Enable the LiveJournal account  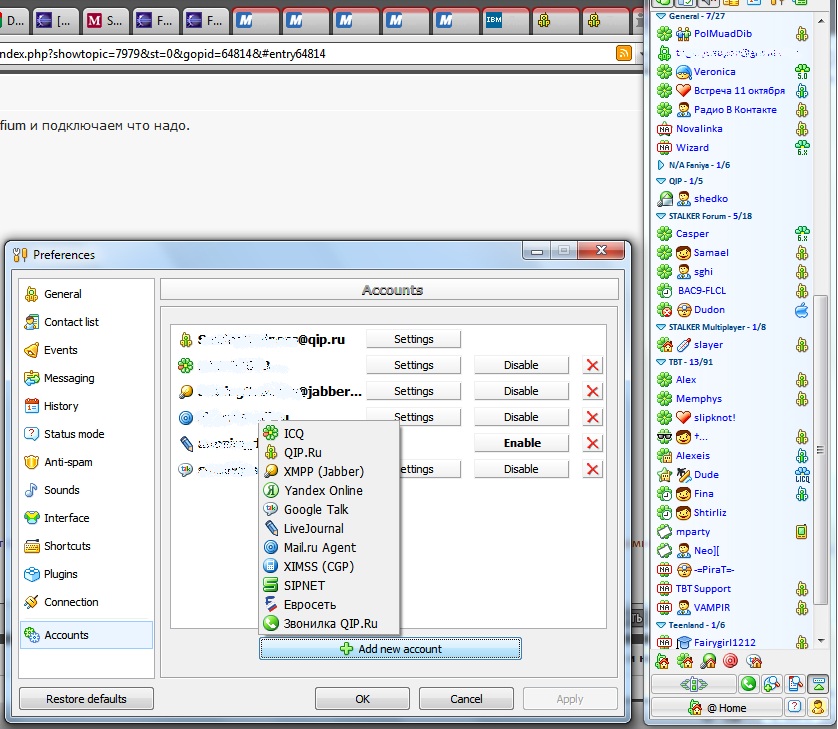[521, 443]
